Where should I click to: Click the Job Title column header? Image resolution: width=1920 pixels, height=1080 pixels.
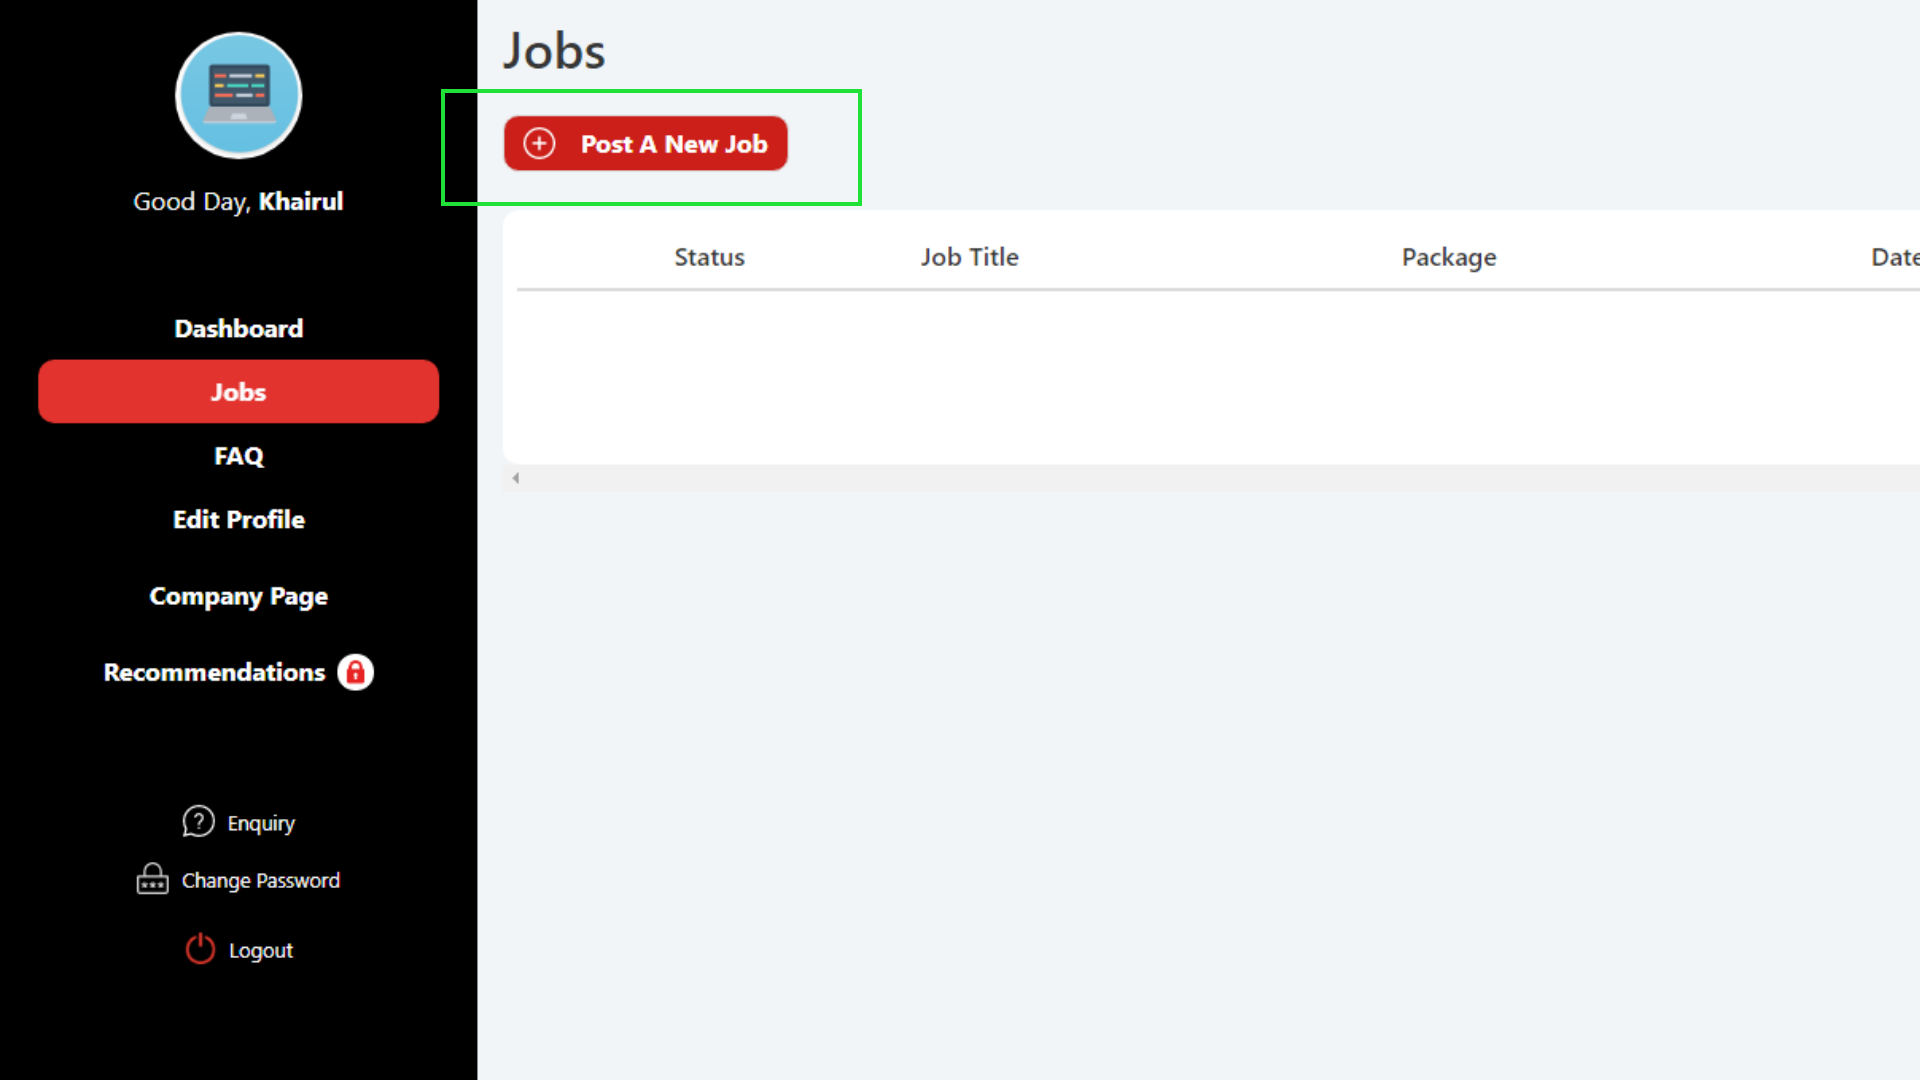coord(969,257)
